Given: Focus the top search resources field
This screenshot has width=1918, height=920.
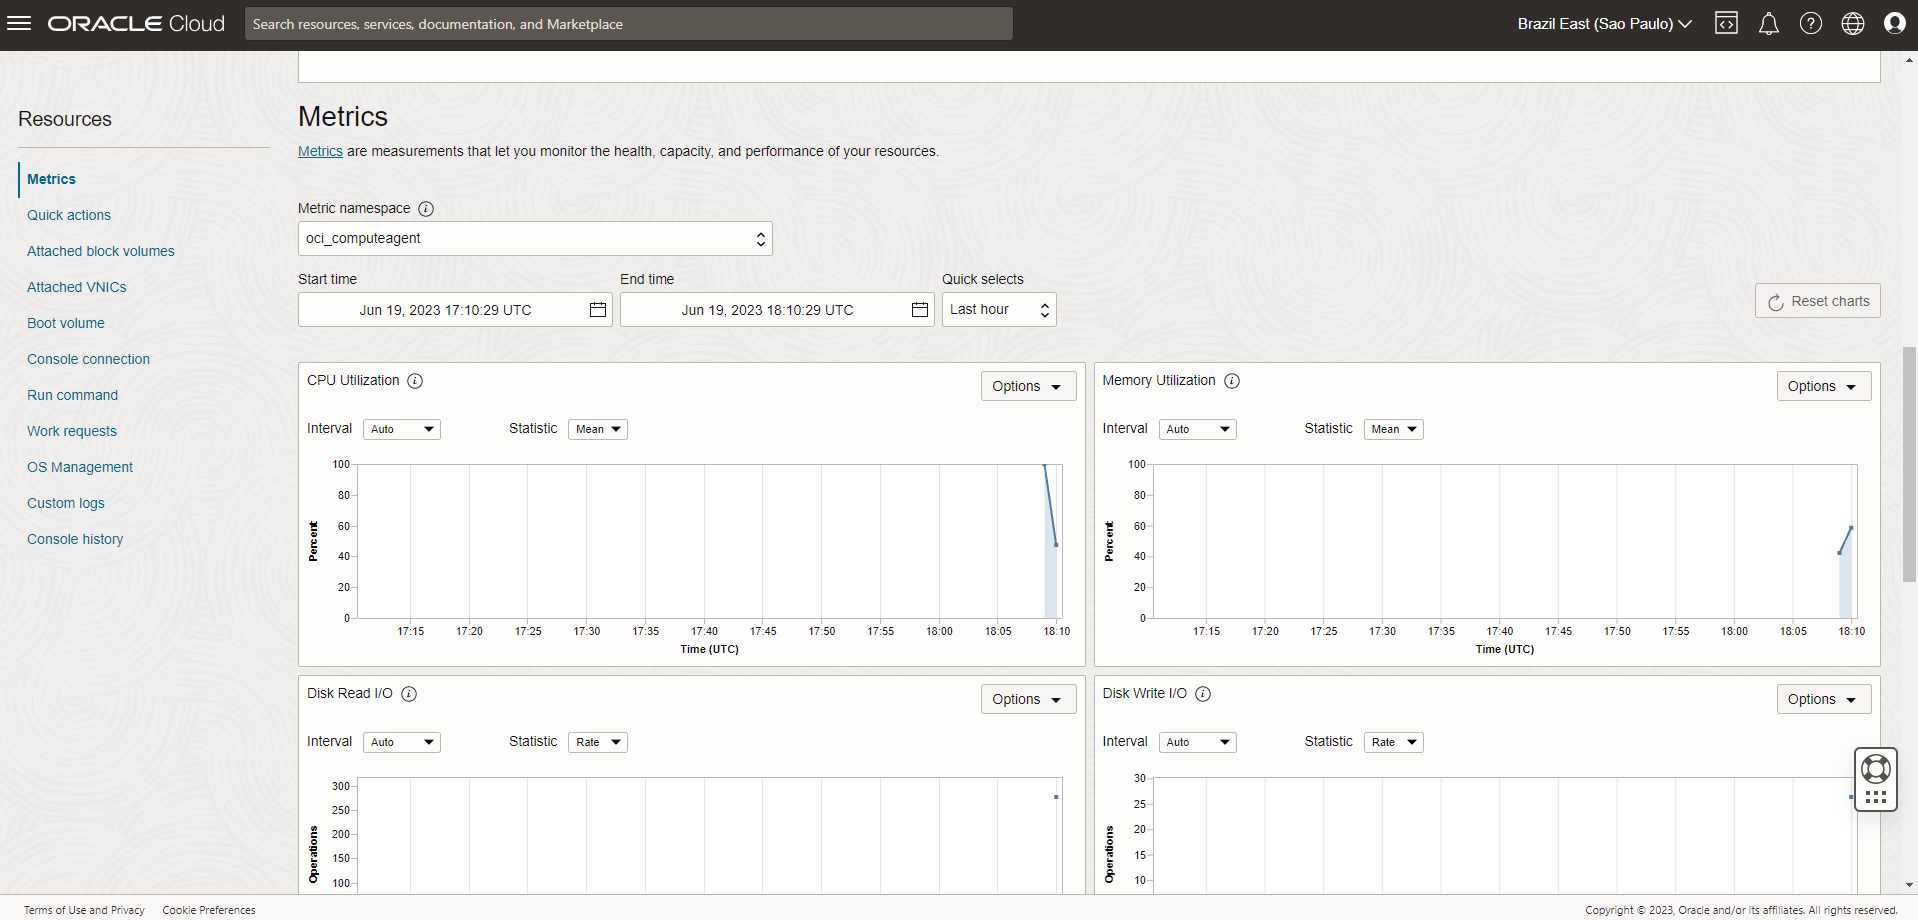Looking at the screenshot, I should (628, 24).
